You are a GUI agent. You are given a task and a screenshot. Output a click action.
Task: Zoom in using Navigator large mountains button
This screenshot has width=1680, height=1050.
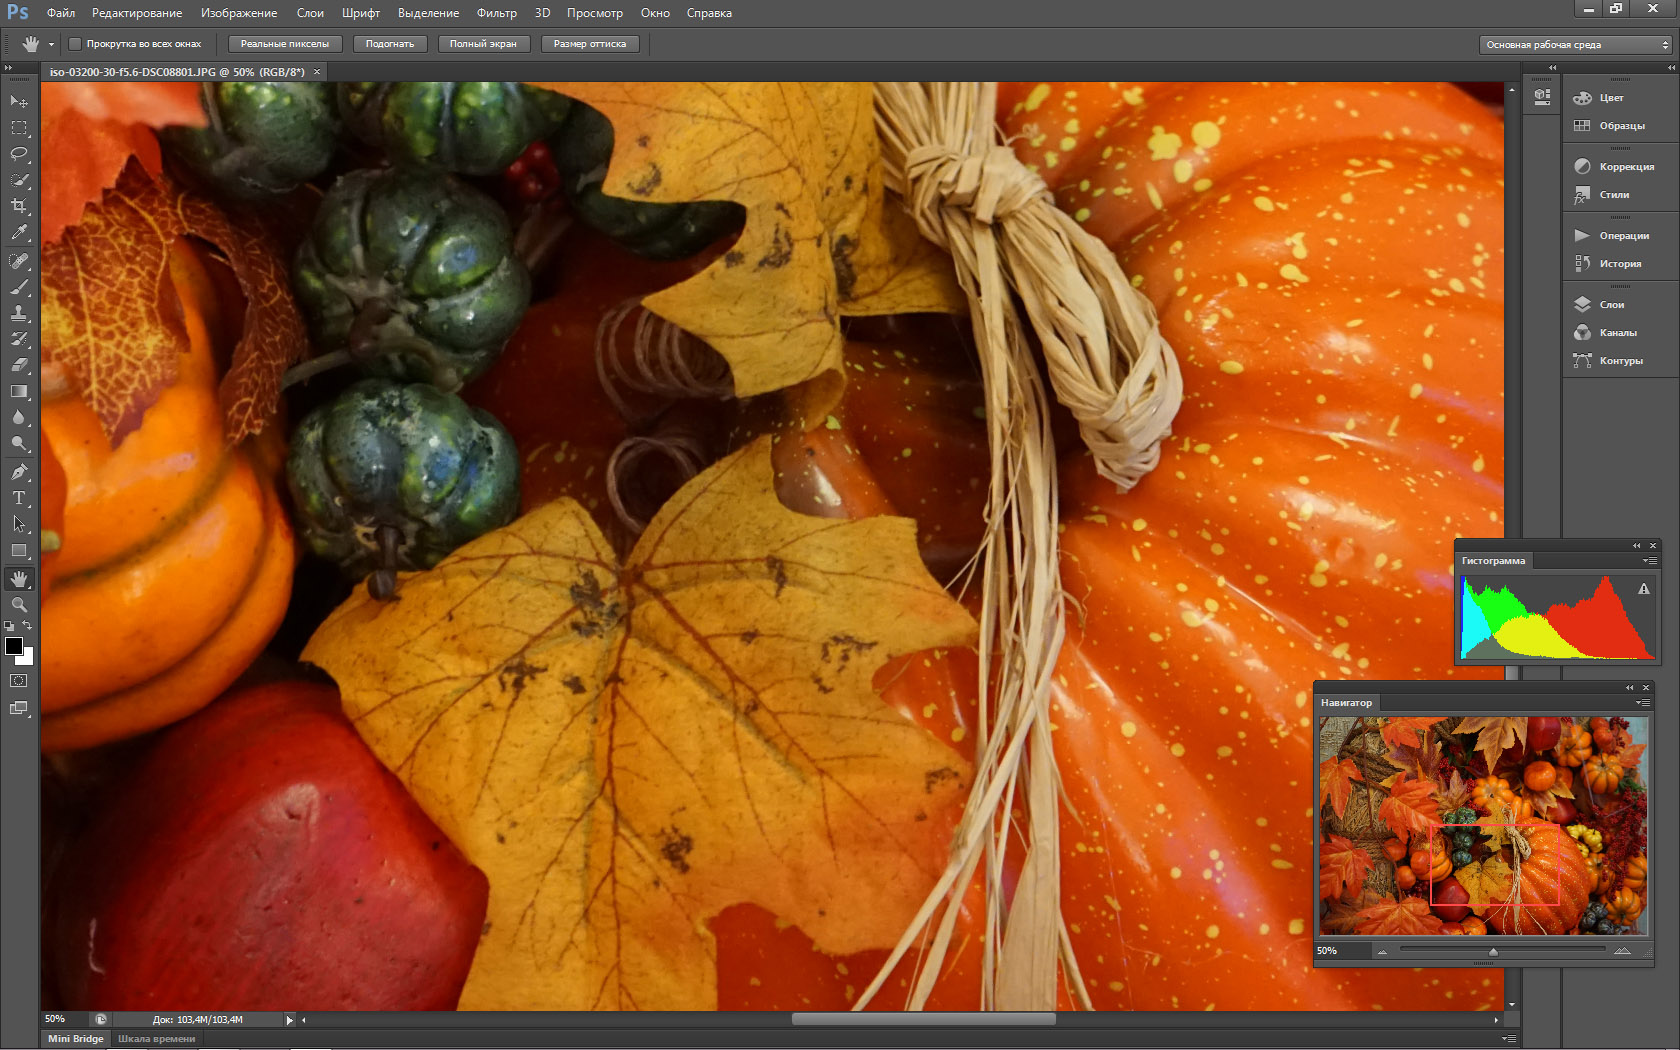point(1622,951)
